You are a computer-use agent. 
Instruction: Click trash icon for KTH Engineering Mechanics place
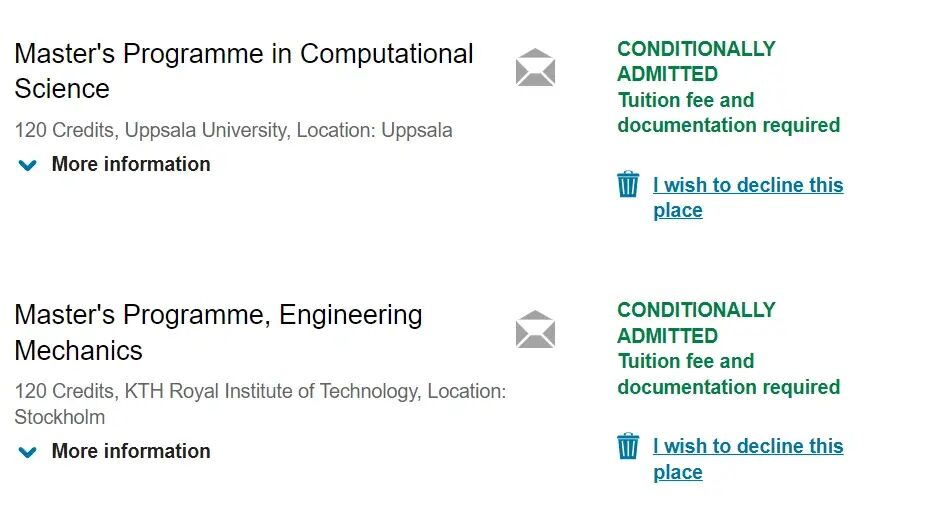[627, 446]
